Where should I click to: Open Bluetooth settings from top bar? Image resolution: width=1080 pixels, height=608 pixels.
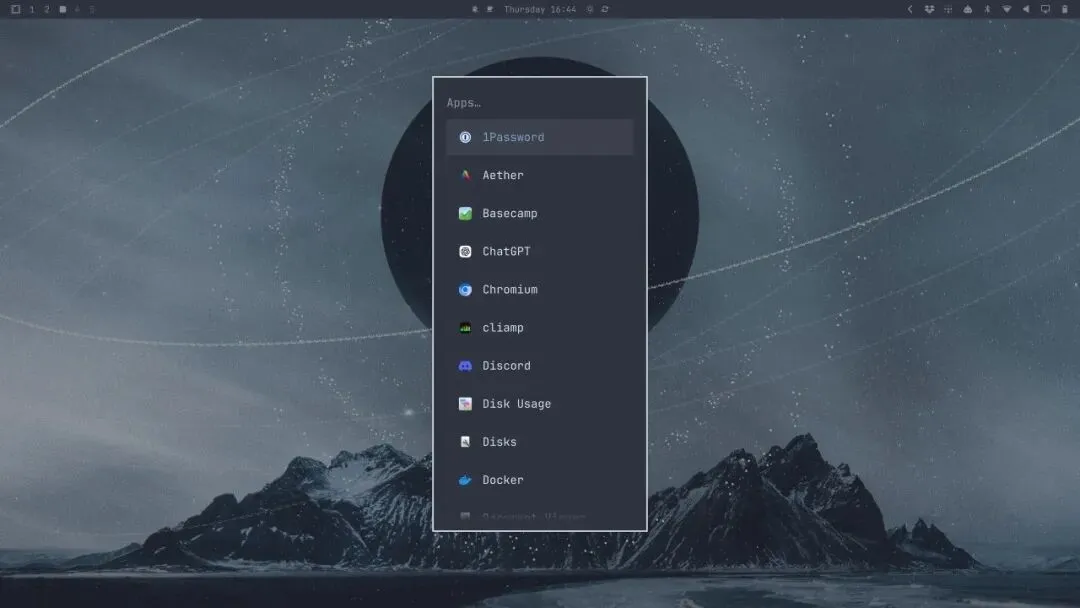(x=987, y=9)
